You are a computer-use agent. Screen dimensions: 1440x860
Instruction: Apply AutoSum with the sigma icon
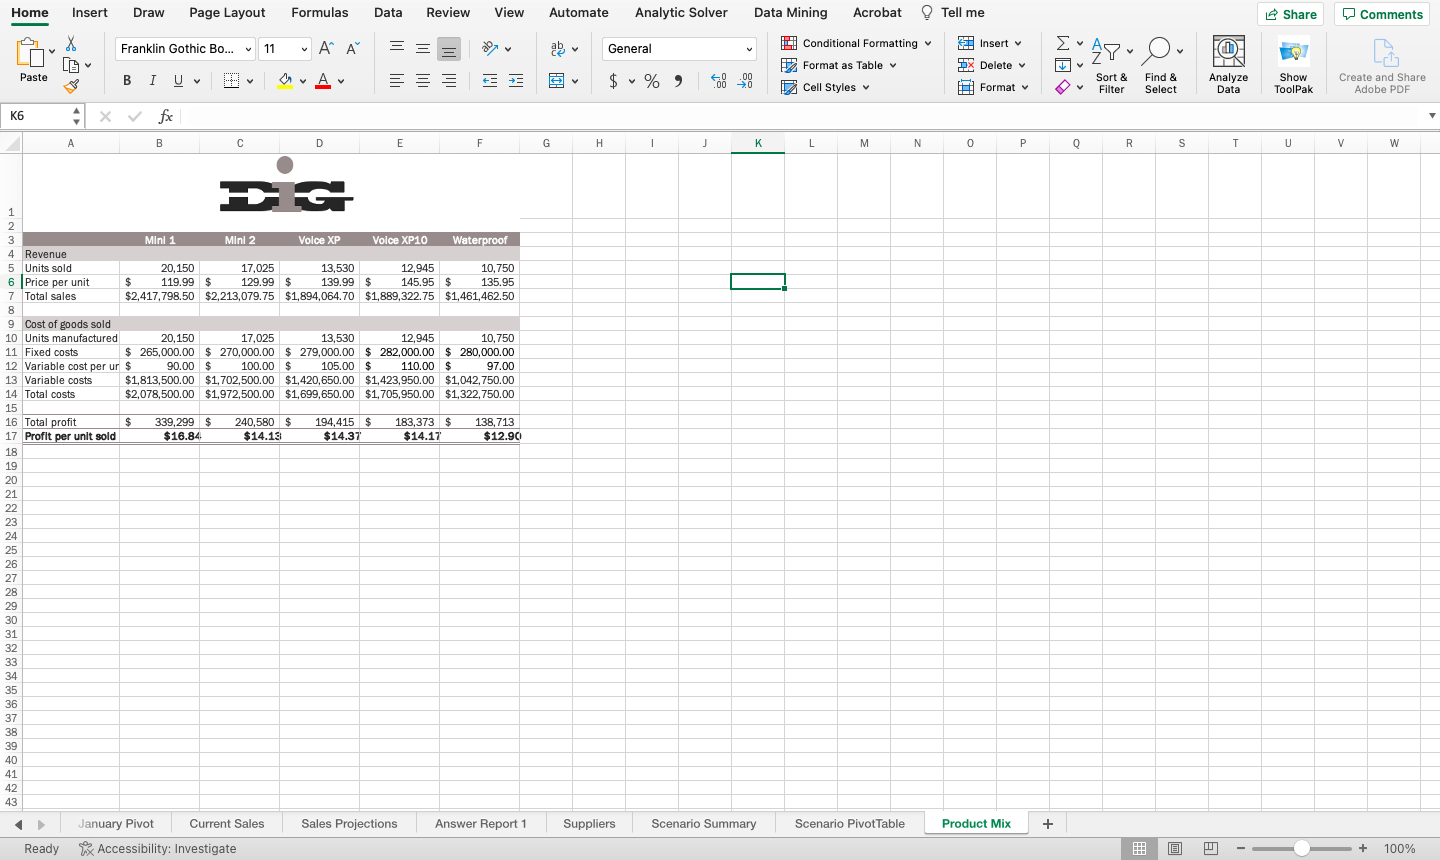(x=1064, y=42)
